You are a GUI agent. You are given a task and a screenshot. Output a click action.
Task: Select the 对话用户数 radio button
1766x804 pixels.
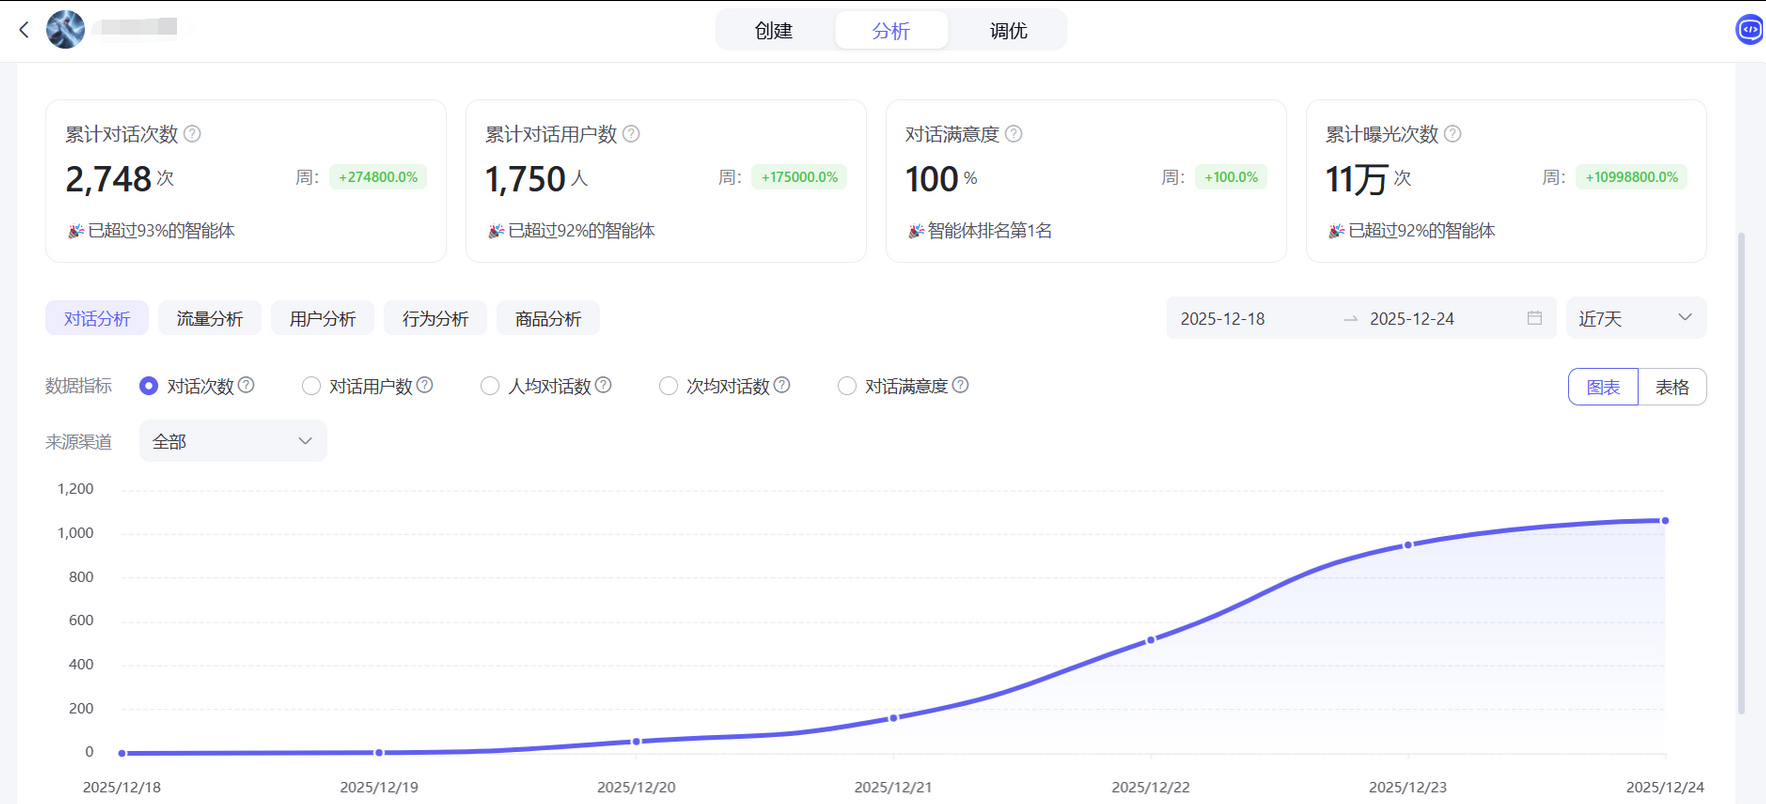point(311,386)
